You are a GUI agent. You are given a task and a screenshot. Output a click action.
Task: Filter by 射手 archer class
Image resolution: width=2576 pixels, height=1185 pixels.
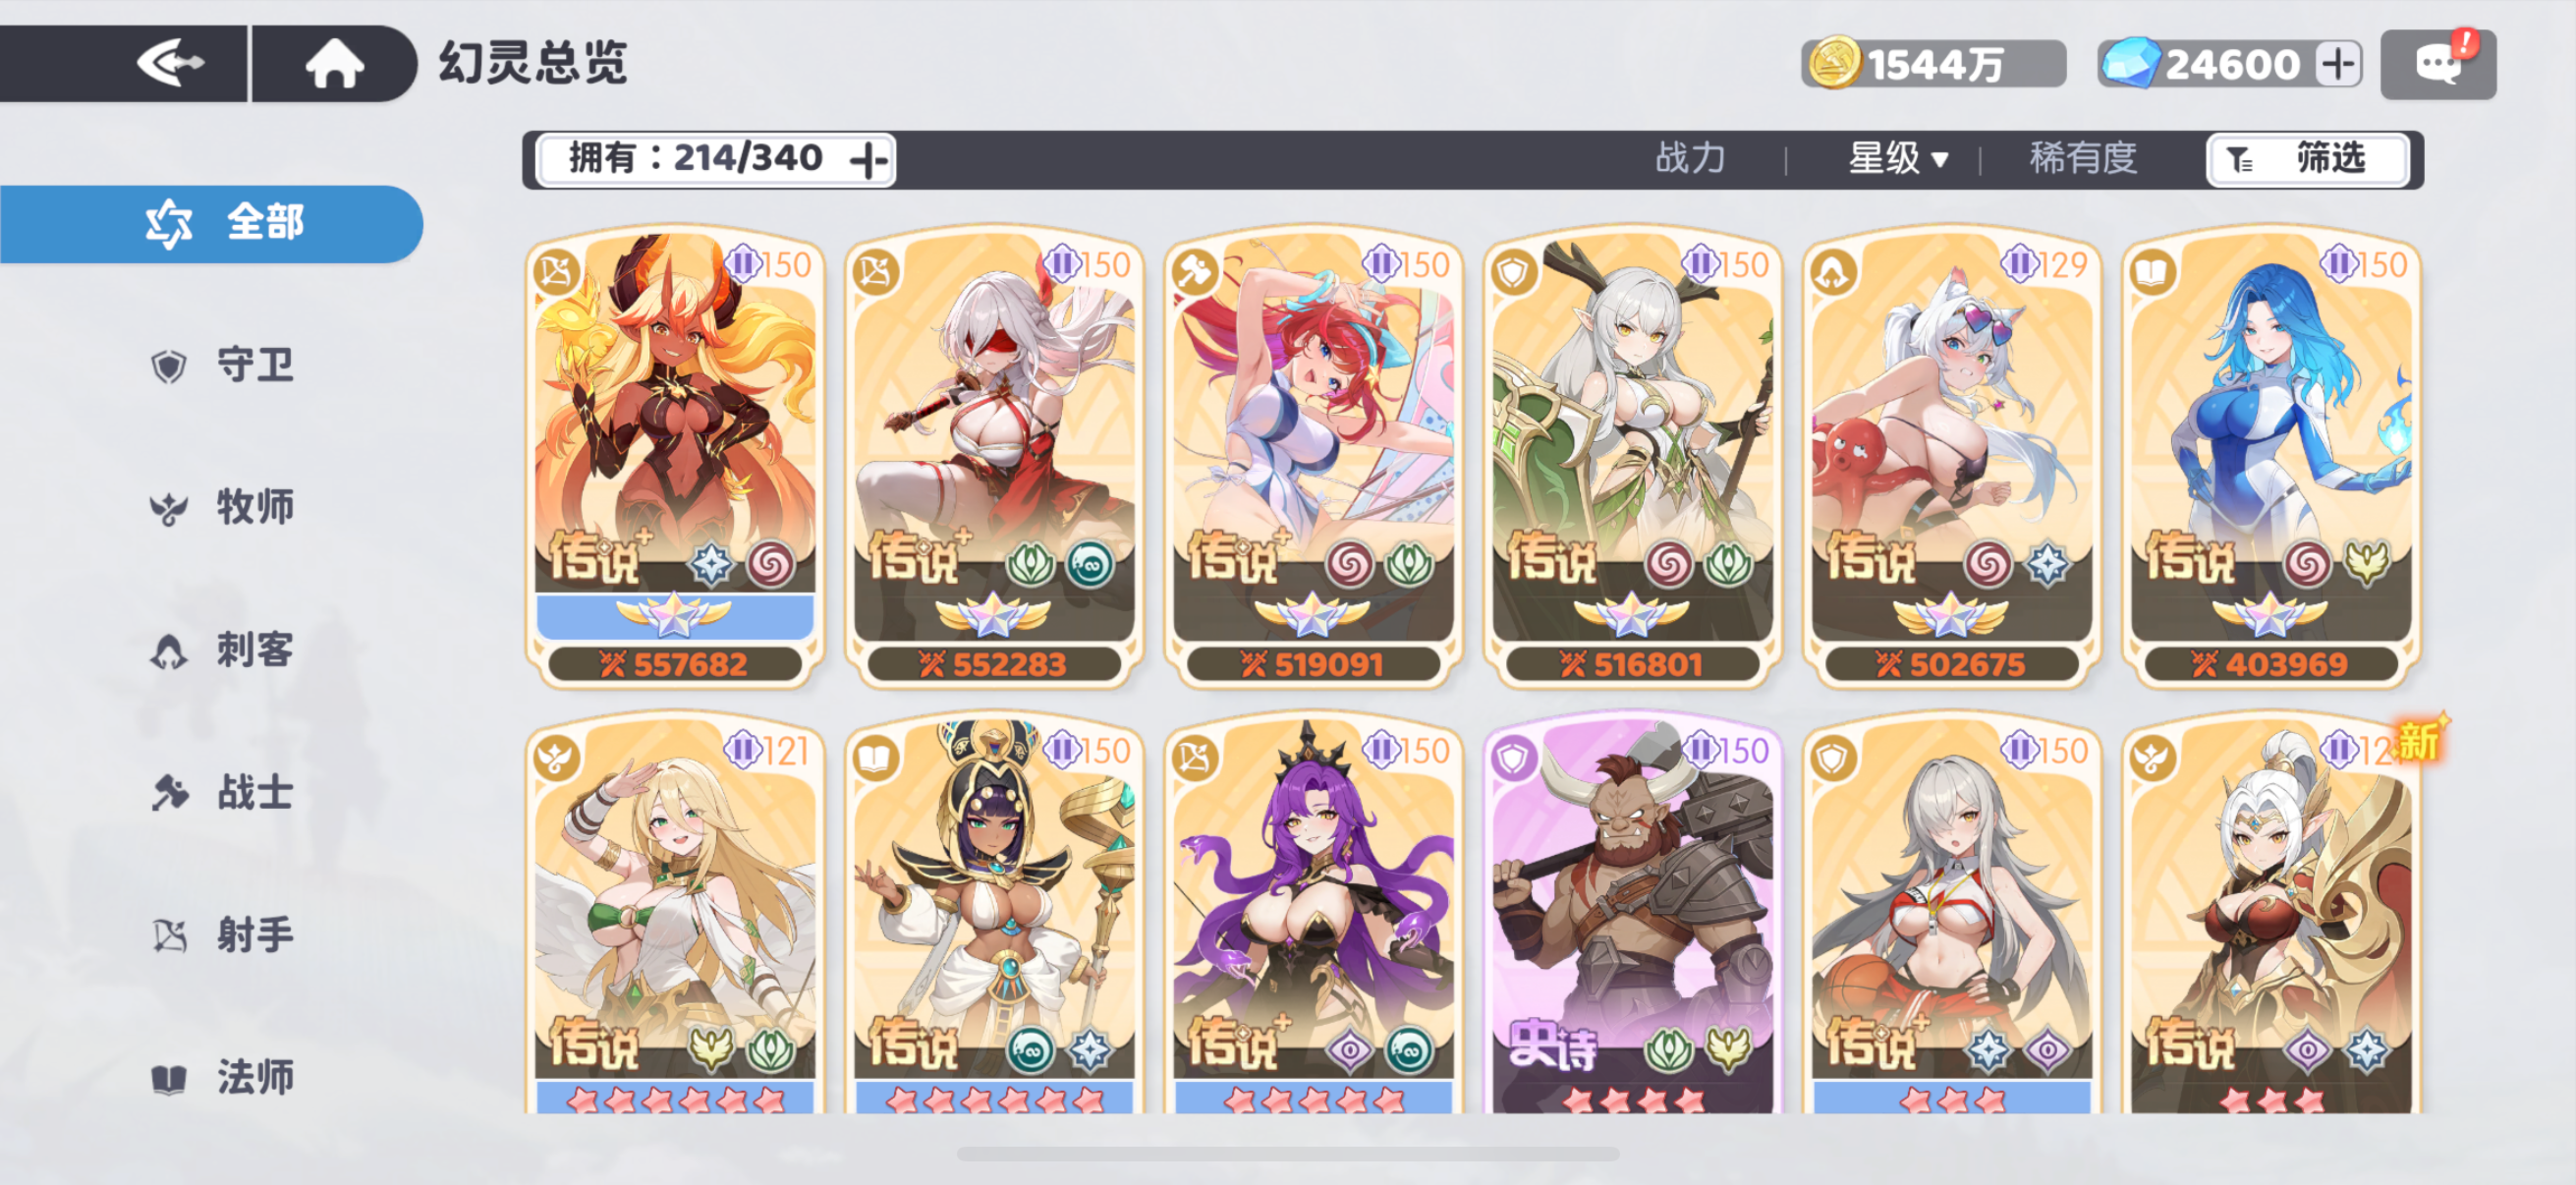pyautogui.click(x=222, y=935)
